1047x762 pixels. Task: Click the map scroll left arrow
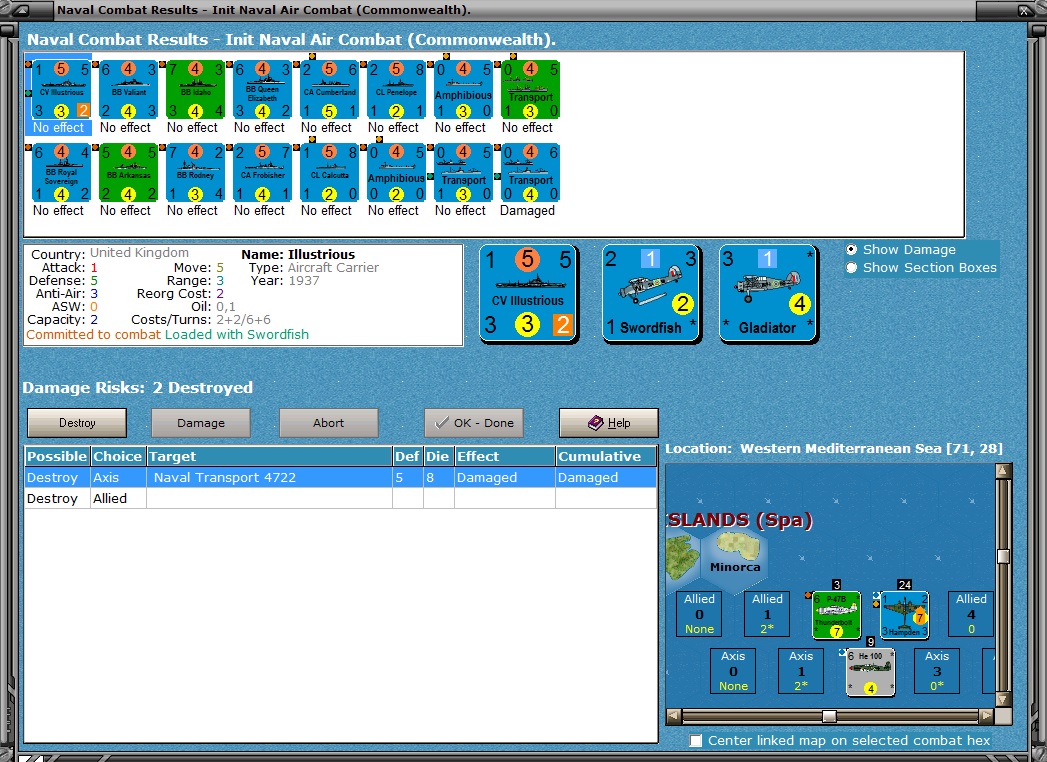(674, 717)
